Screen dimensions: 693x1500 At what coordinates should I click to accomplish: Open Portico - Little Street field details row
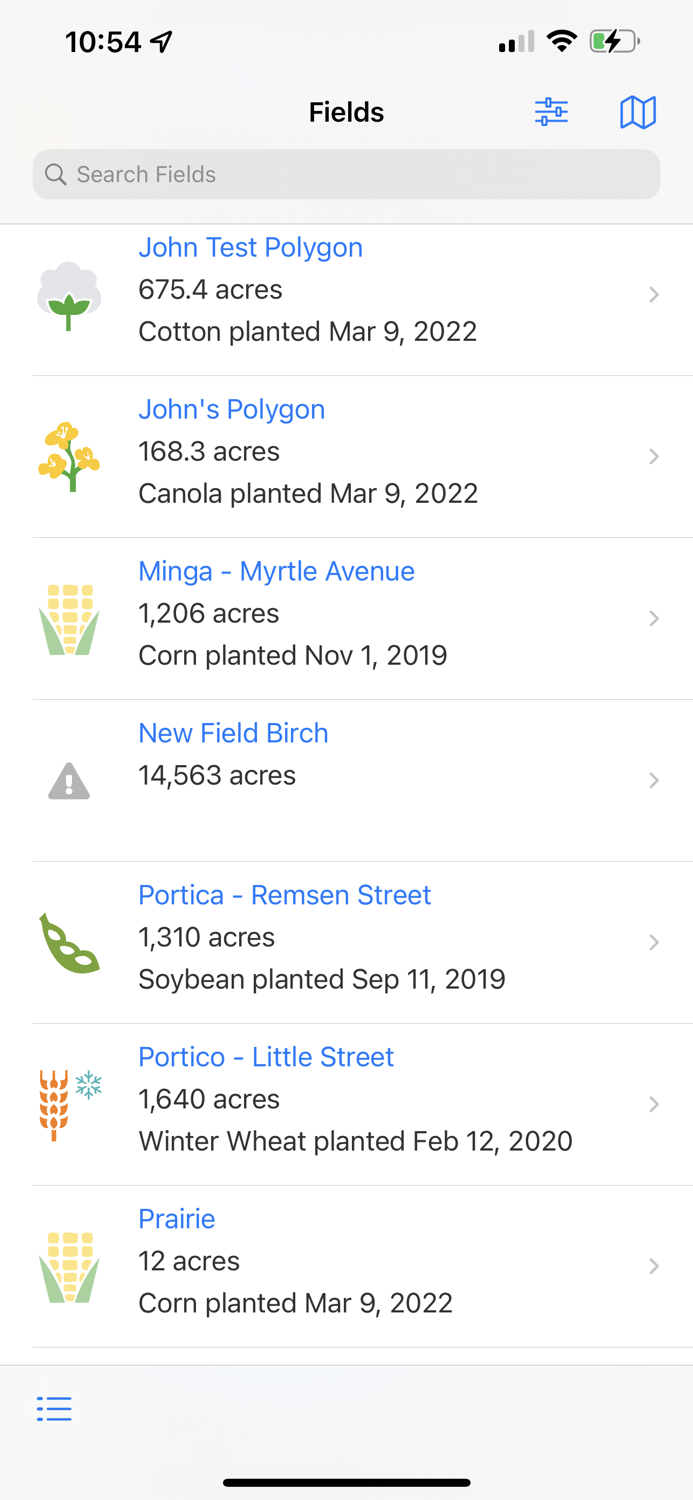(x=266, y=1057)
